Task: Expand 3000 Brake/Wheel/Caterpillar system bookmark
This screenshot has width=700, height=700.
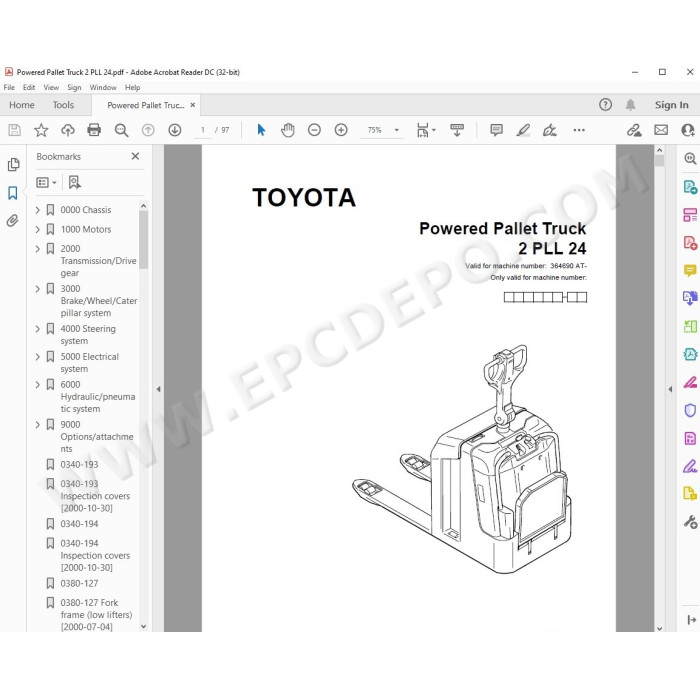Action: click(x=38, y=289)
